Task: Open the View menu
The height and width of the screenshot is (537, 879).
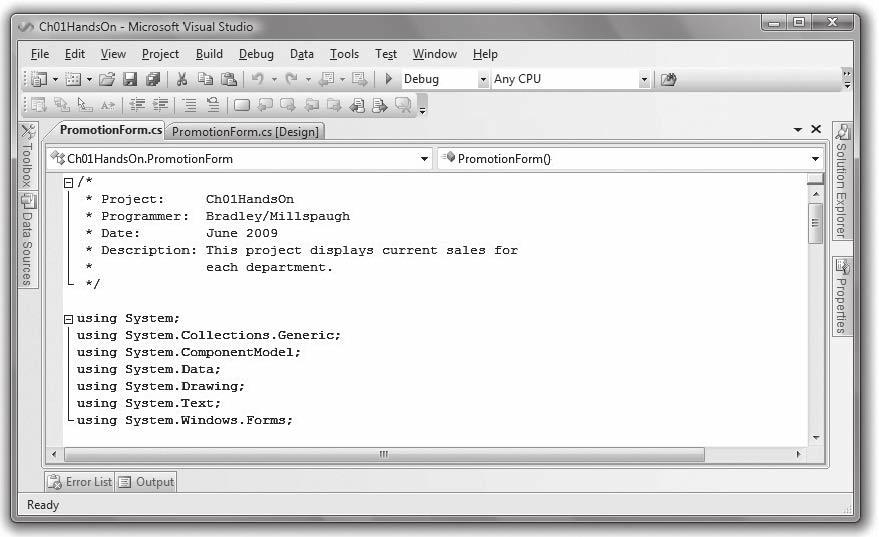Action: click(x=113, y=54)
